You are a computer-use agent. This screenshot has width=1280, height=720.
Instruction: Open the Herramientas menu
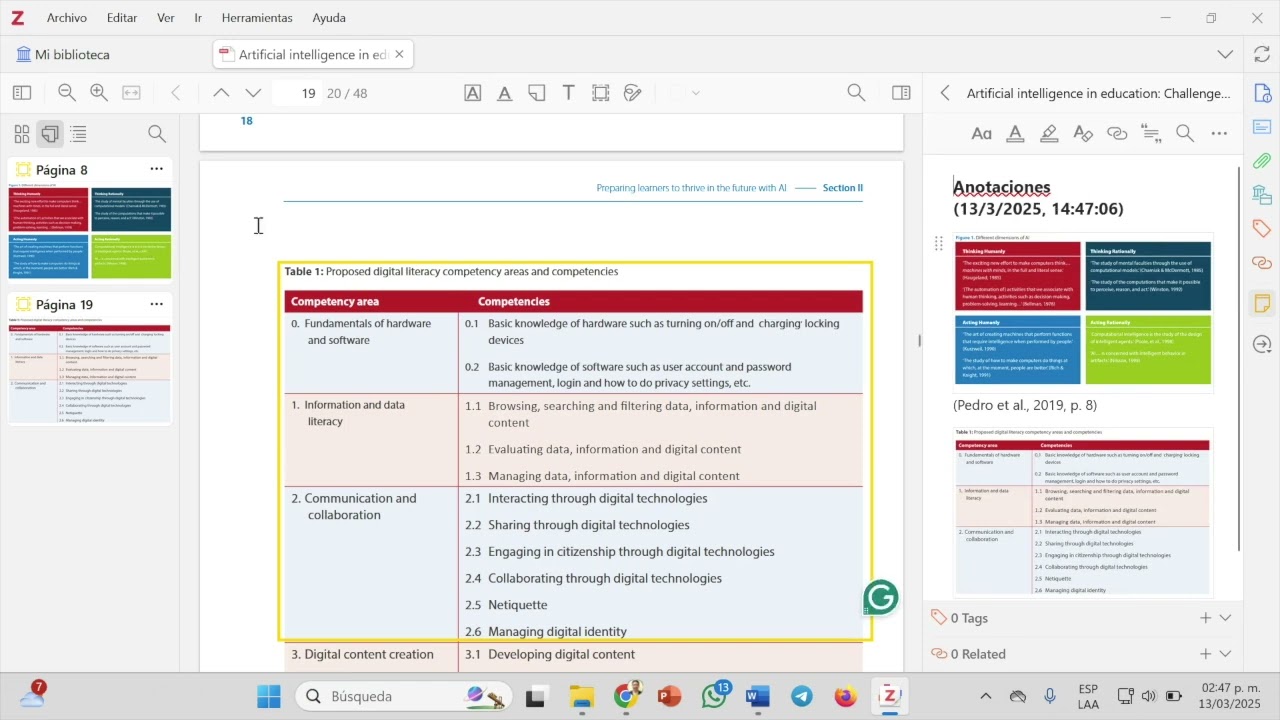[x=257, y=18]
